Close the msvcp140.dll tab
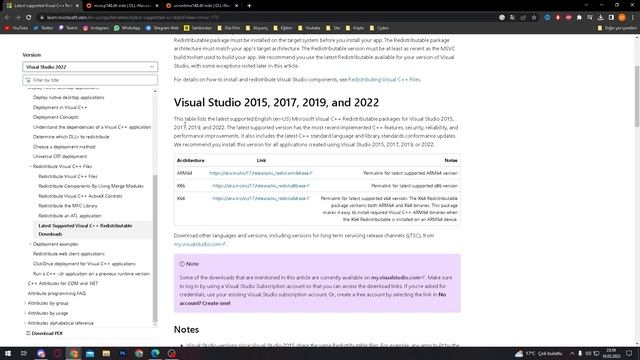This screenshot has width=640, height=360. [x=157, y=6]
